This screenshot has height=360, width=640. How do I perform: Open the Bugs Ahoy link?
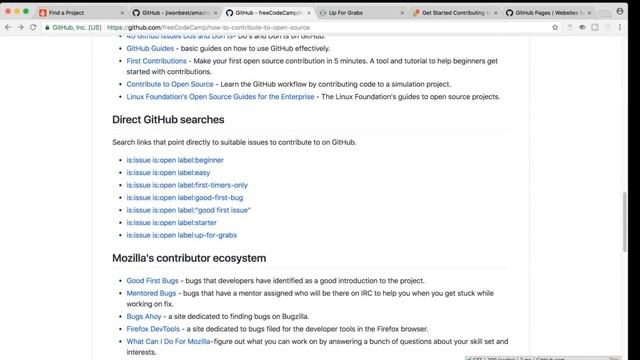tap(144, 316)
